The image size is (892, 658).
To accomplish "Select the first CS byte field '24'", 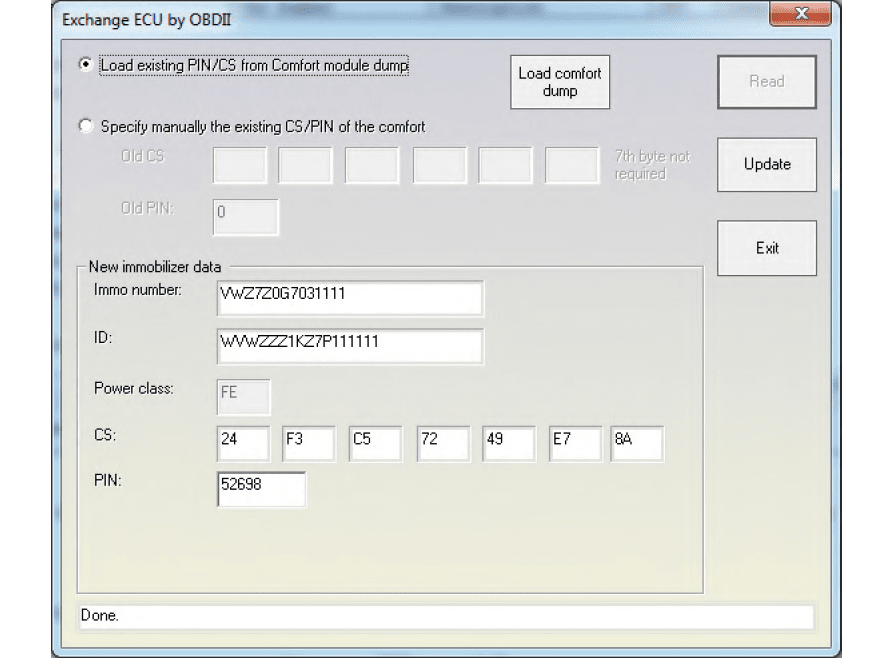I will click(243, 443).
